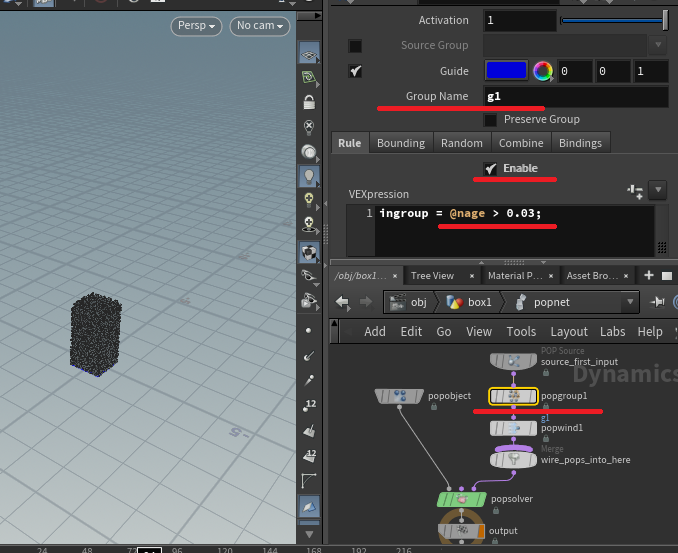Select the high quality lighting icon

tap(309, 200)
